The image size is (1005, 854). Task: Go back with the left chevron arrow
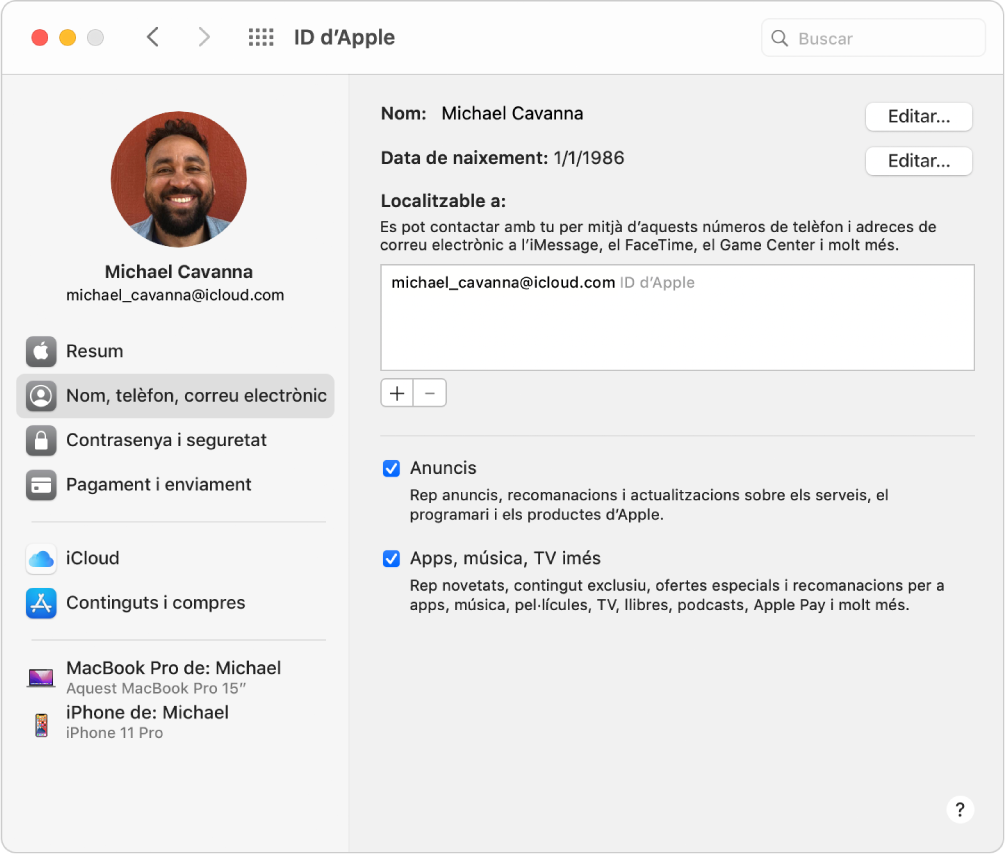point(153,37)
